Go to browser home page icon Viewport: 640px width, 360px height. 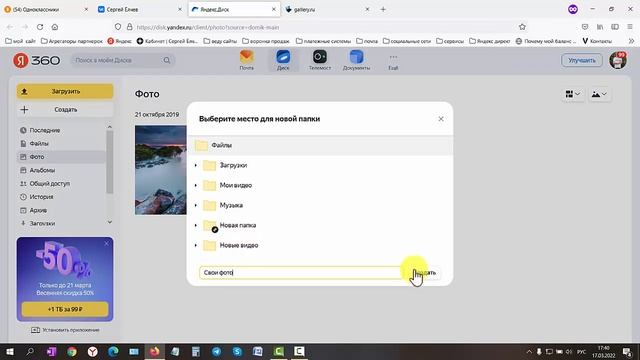(x=55, y=27)
